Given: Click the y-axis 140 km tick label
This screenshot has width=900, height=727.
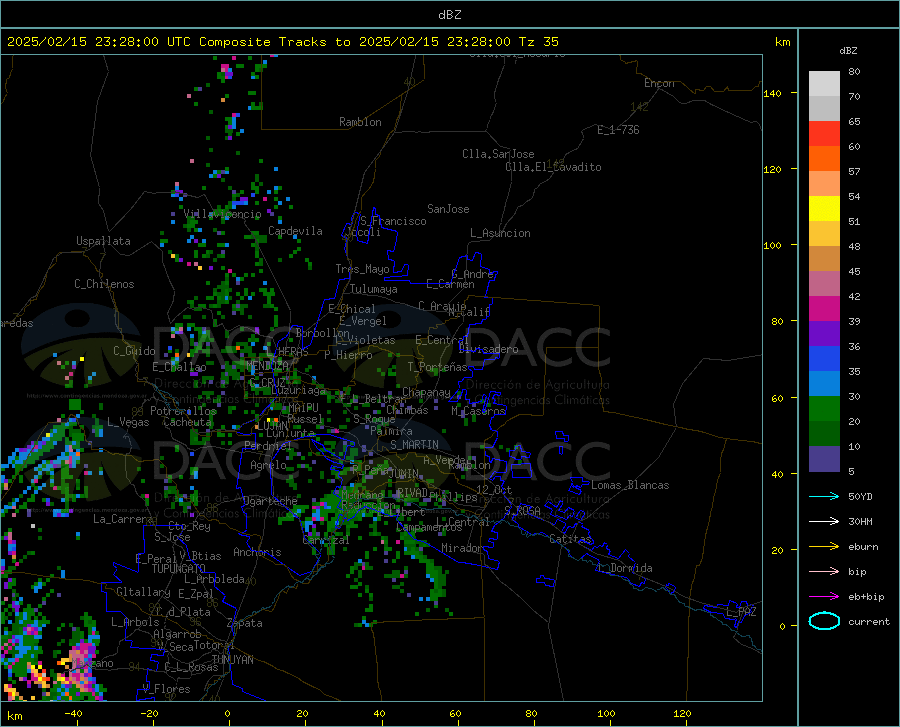Looking at the screenshot, I should [772, 93].
